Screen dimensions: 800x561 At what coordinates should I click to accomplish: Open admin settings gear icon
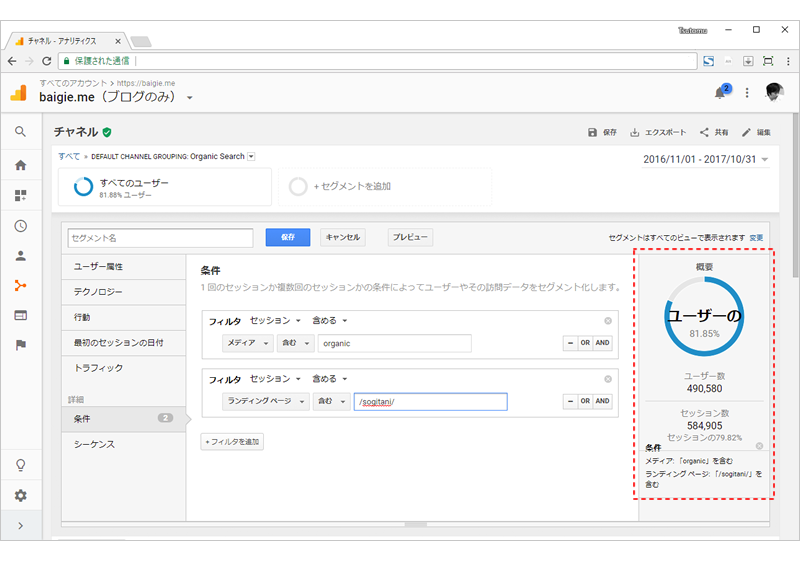click(20, 495)
